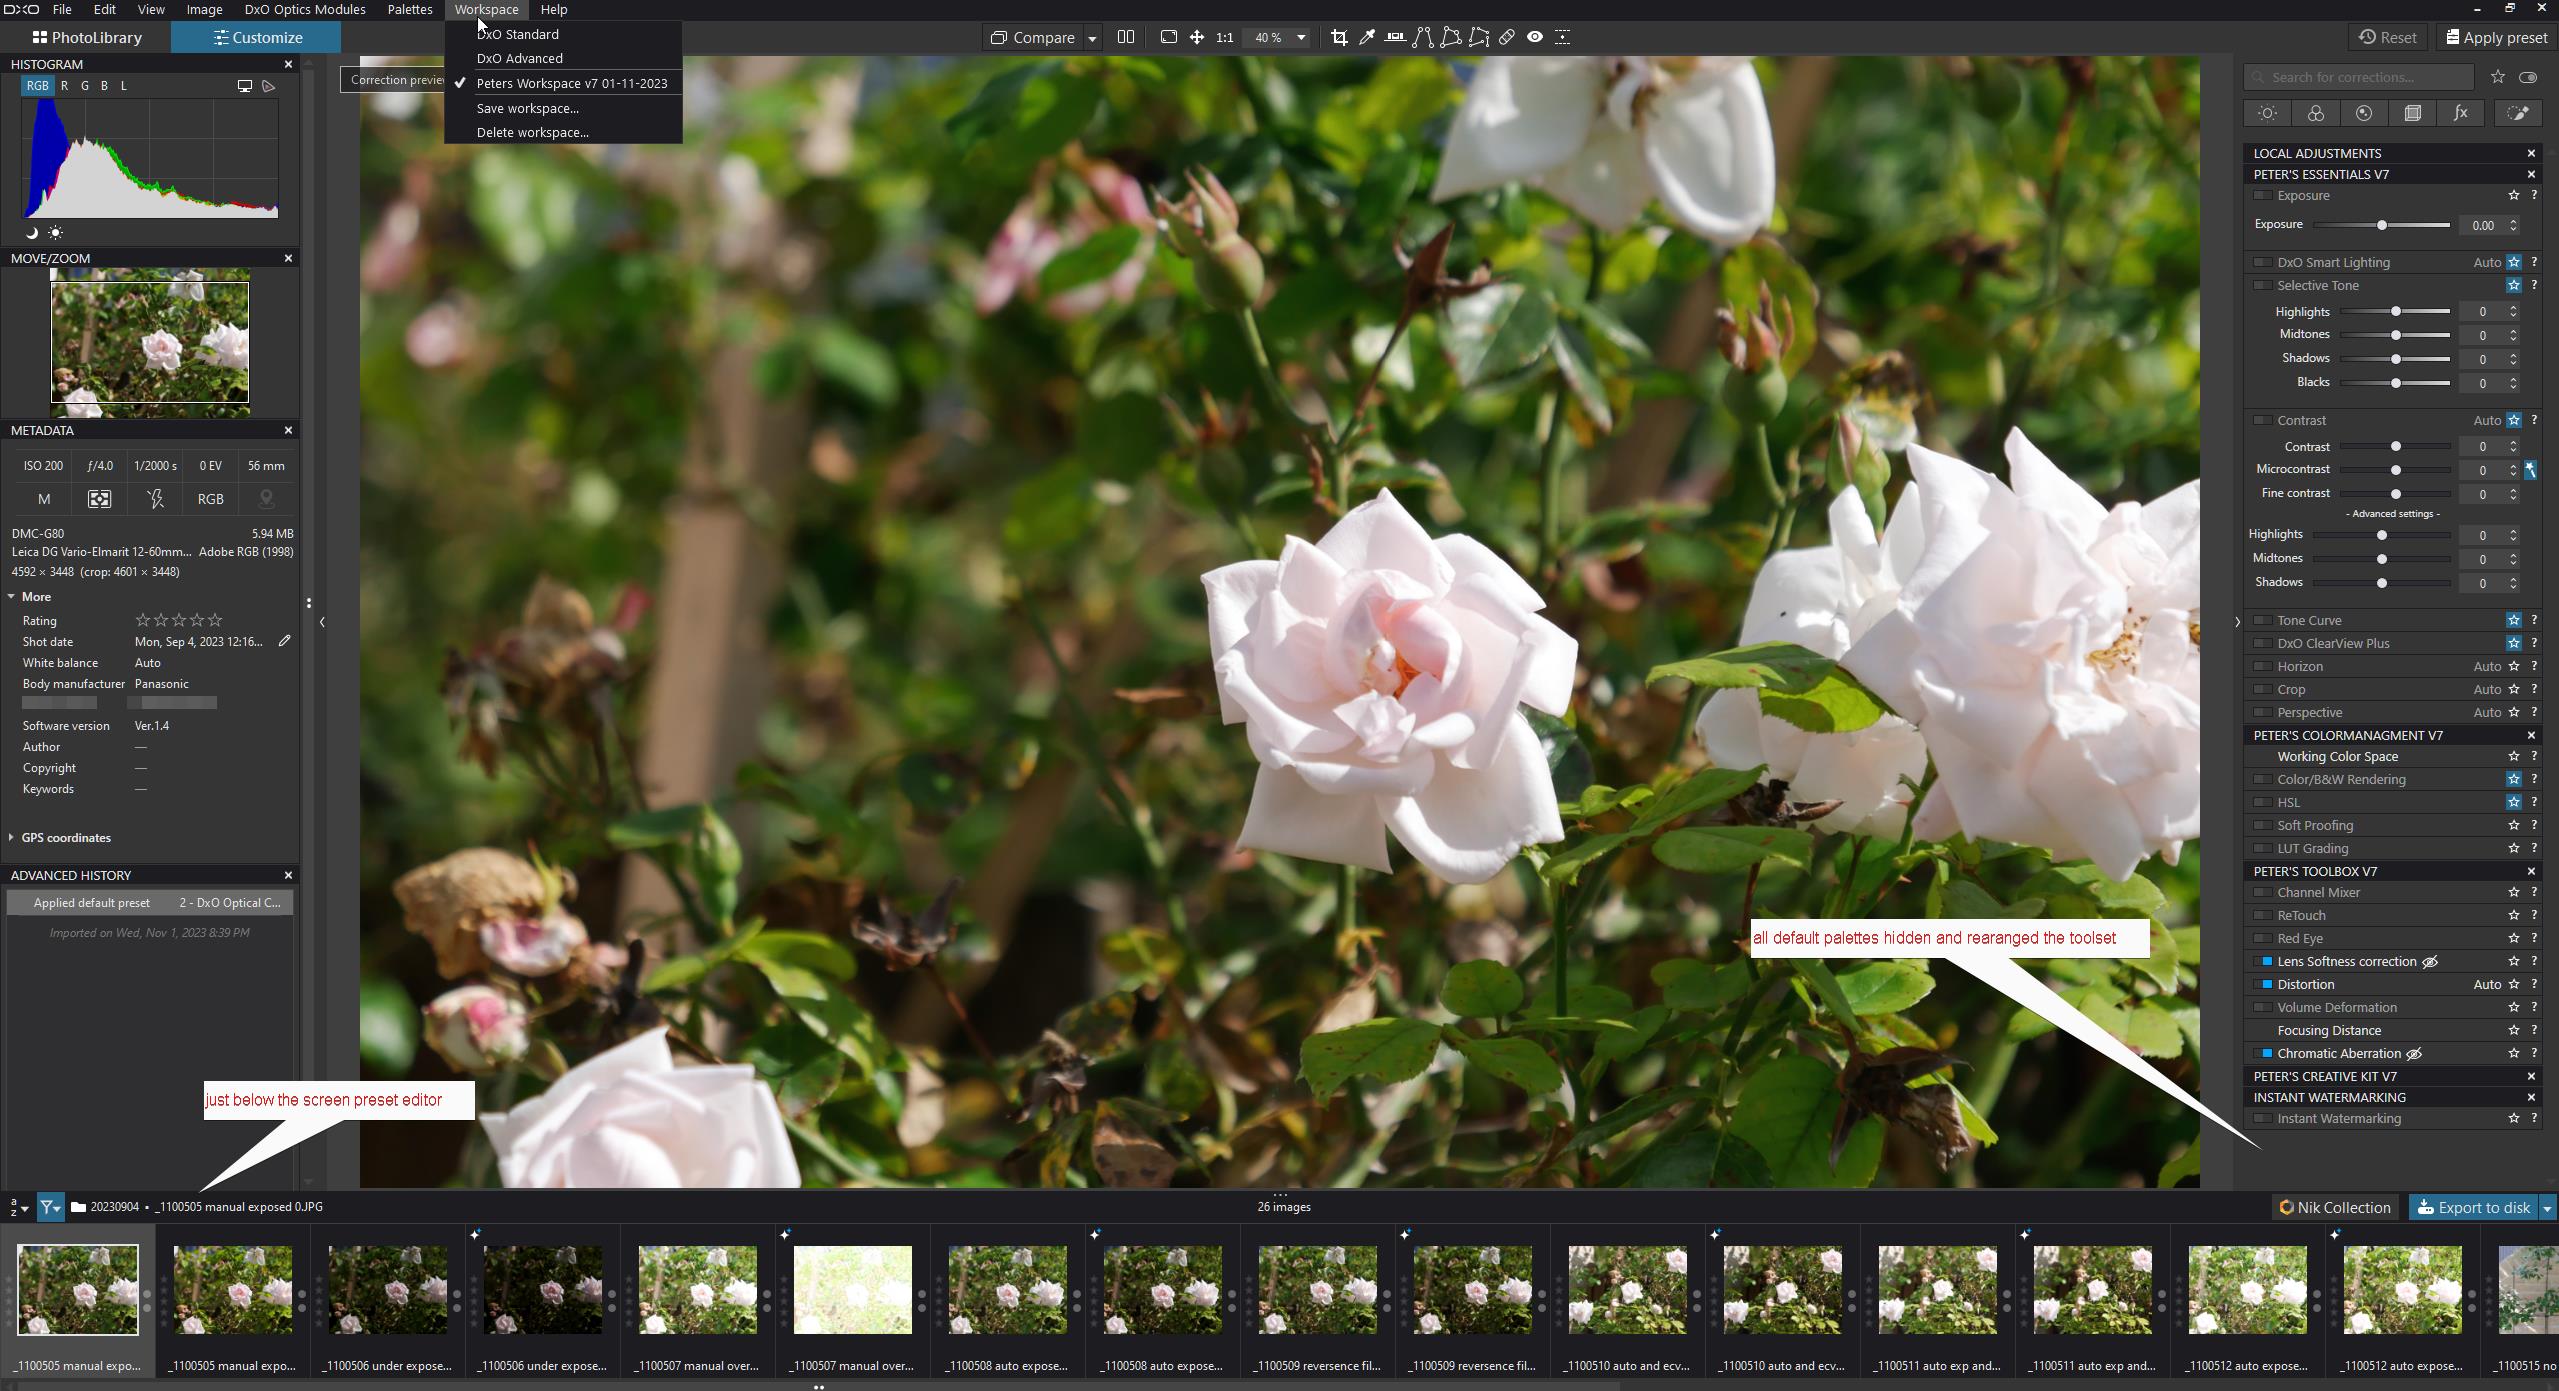Expand GPS coordinates section
Screen dimensions: 2559x1391
[x=11, y=837]
